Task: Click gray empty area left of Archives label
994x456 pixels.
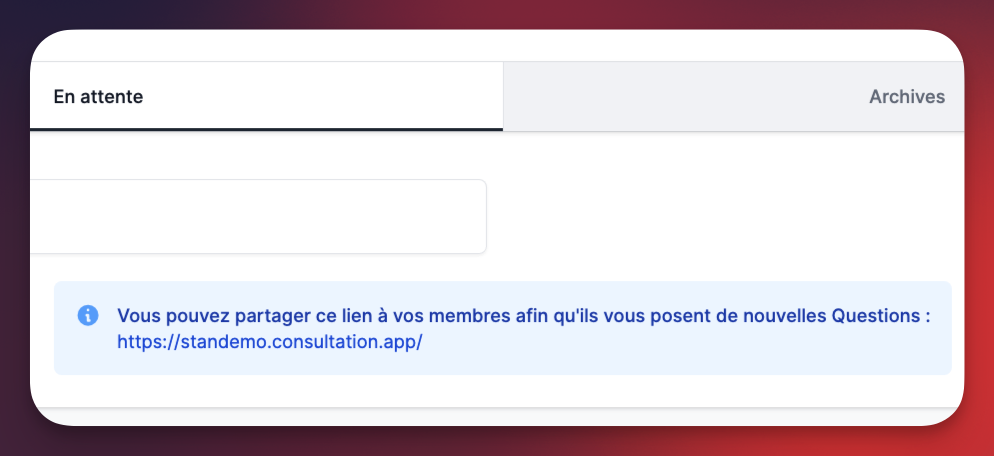Action: click(680, 97)
